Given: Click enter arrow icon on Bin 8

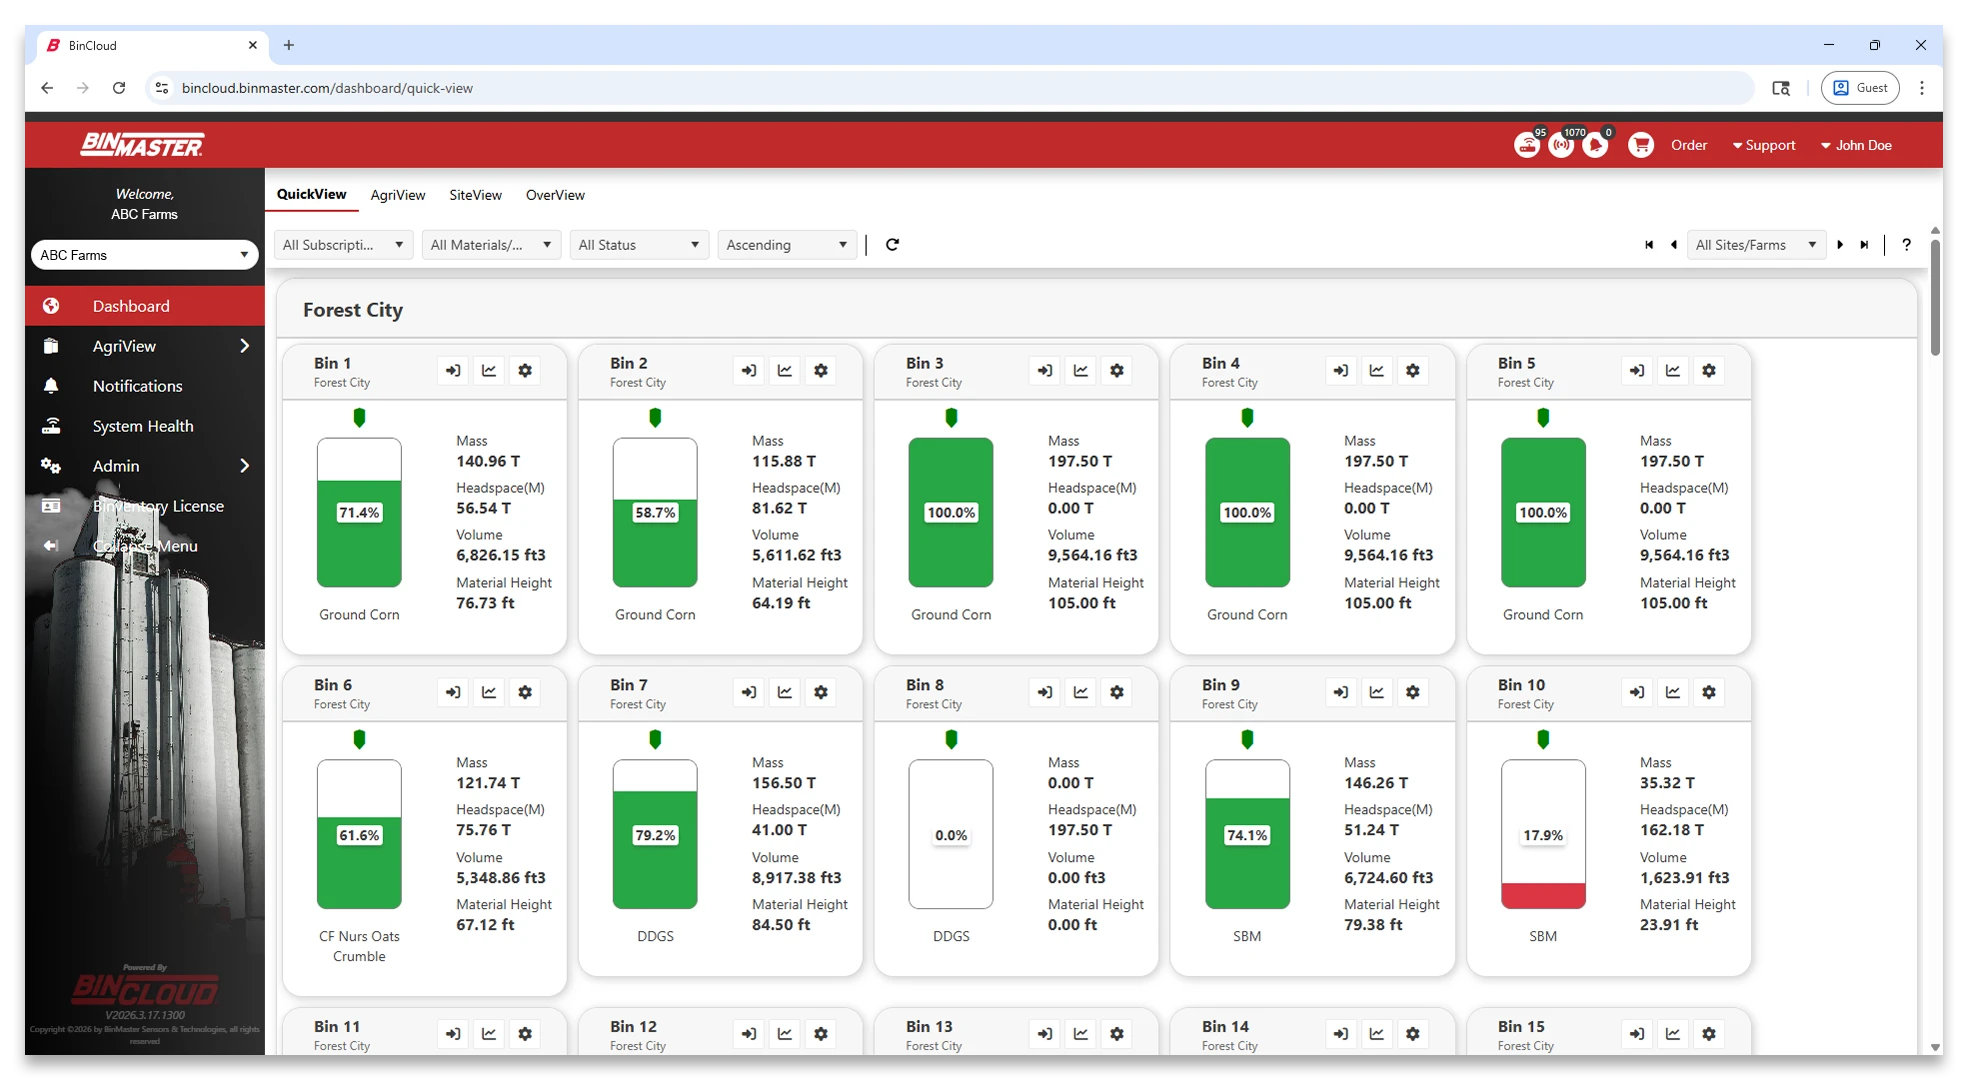Looking at the screenshot, I should pyautogui.click(x=1045, y=692).
